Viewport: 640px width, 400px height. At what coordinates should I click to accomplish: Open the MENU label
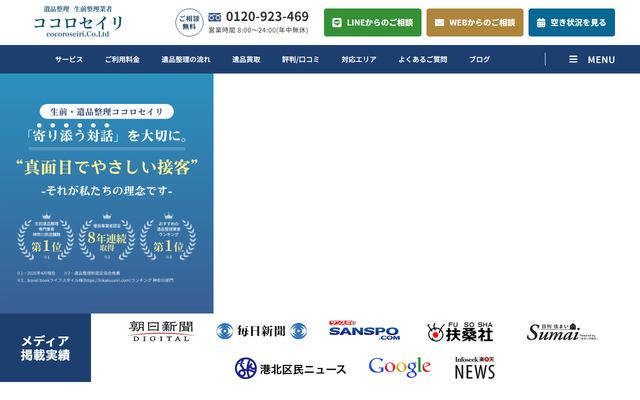pos(601,60)
